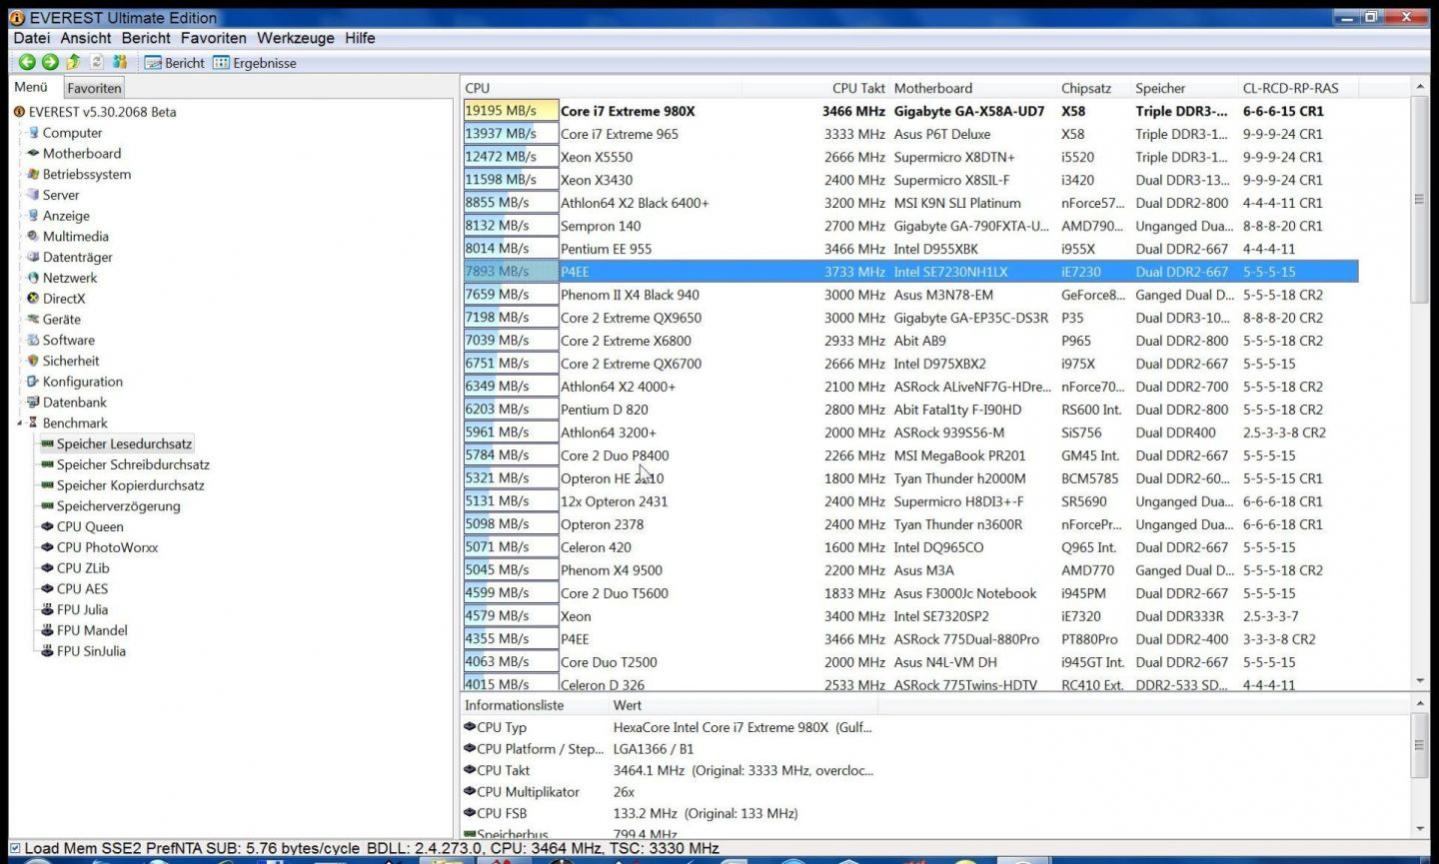Select DirectX in the tree
1439x864 pixels.
pyautogui.click(x=56, y=299)
